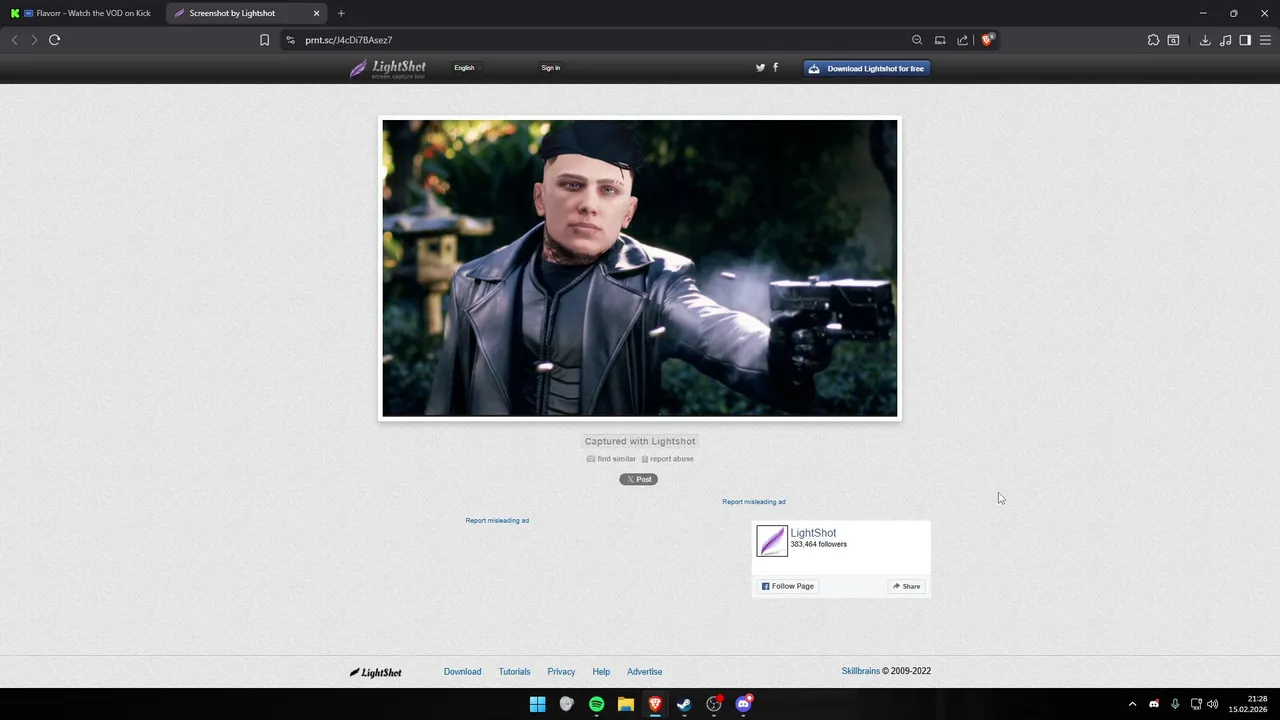Click the share icon in the address bar
This screenshot has width=1280, height=720.
point(962,40)
